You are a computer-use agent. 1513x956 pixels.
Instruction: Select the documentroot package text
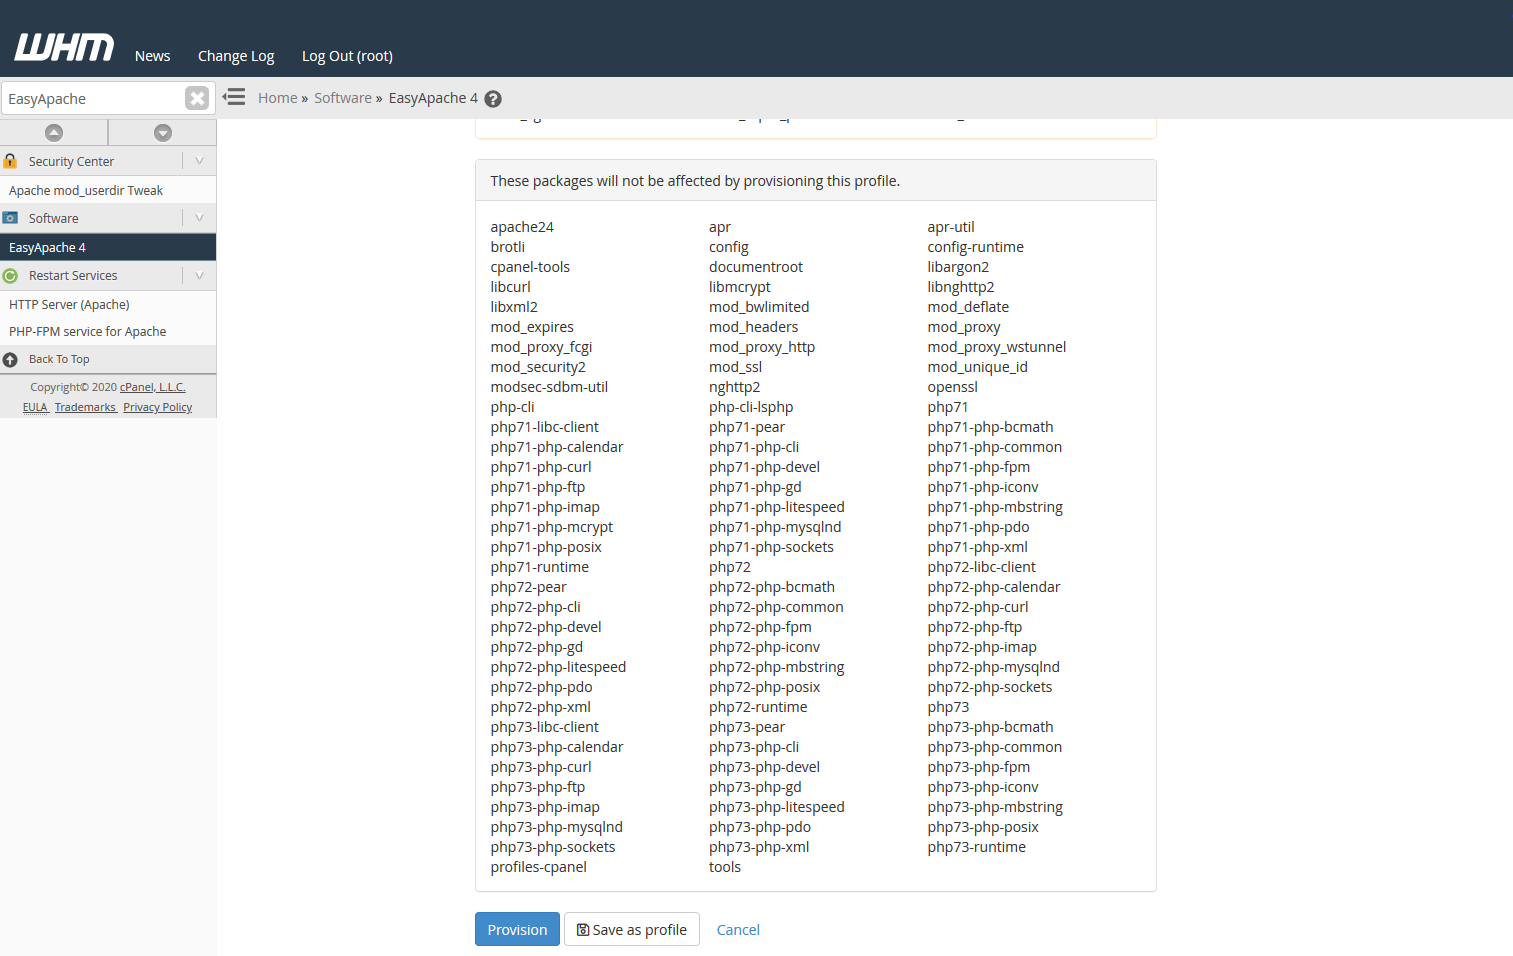[756, 267]
